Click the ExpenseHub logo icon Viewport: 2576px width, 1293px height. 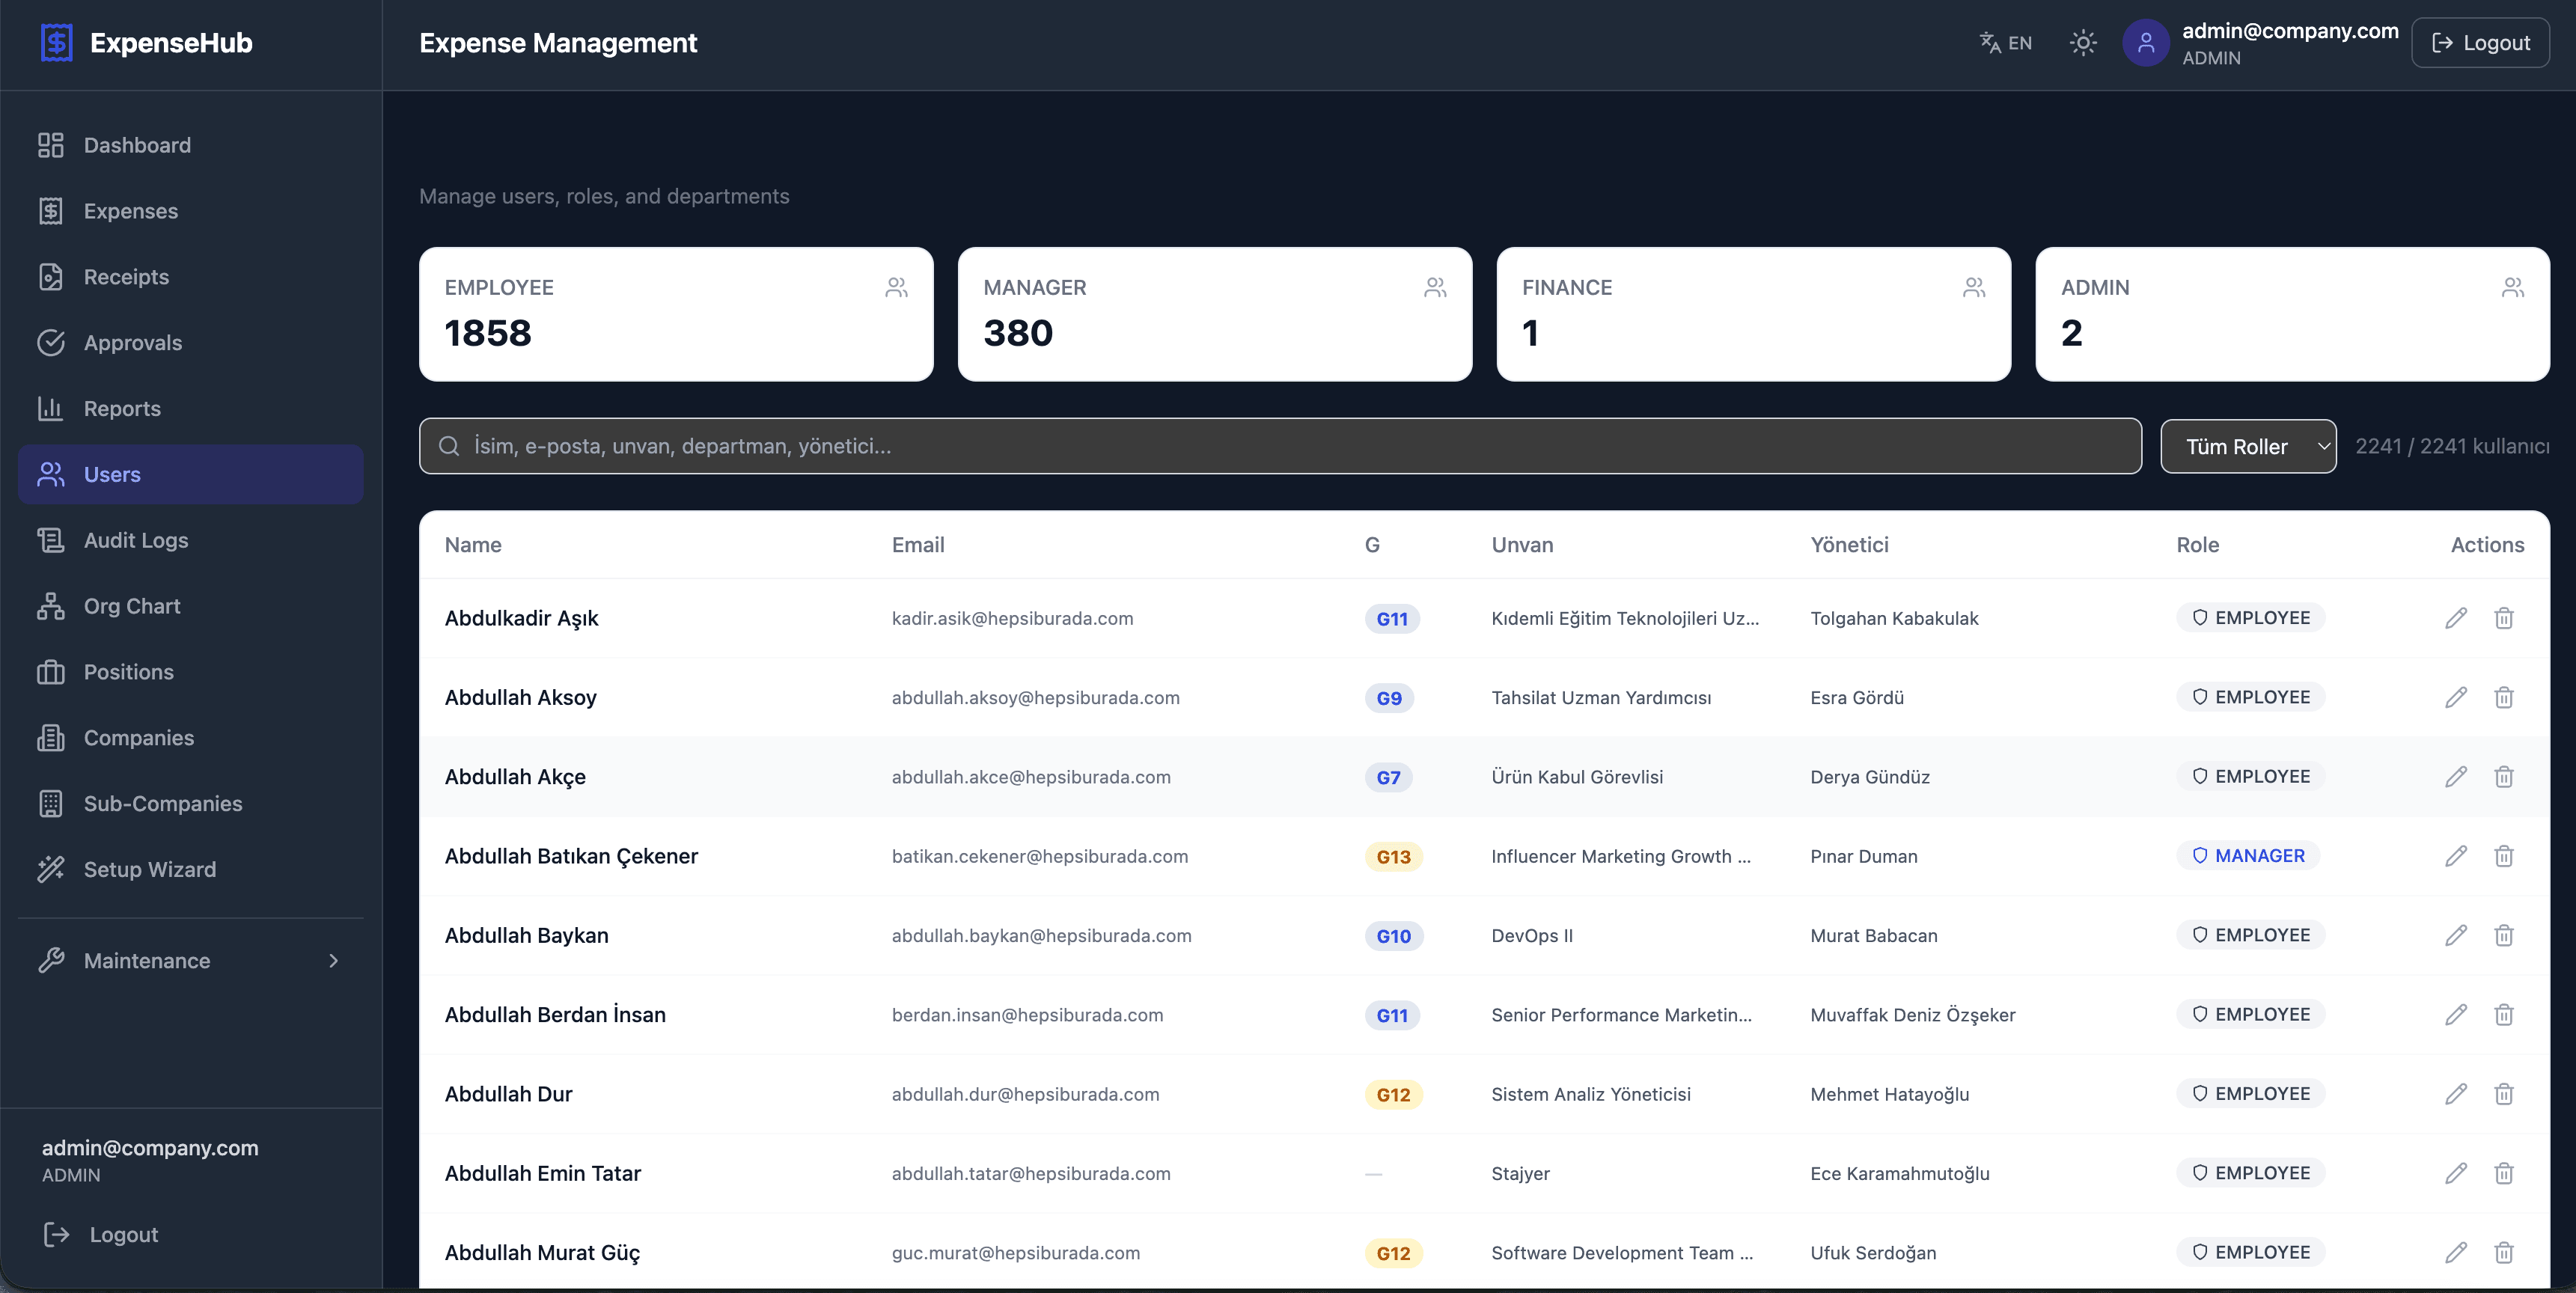pos(57,43)
